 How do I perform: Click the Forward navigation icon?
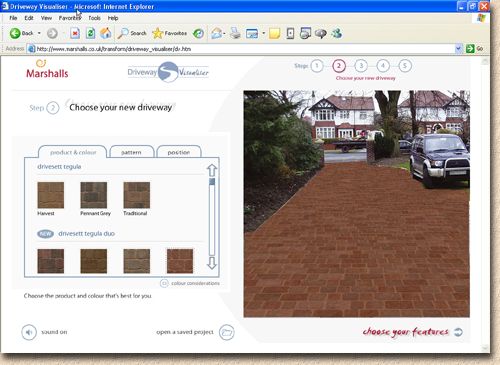point(52,33)
